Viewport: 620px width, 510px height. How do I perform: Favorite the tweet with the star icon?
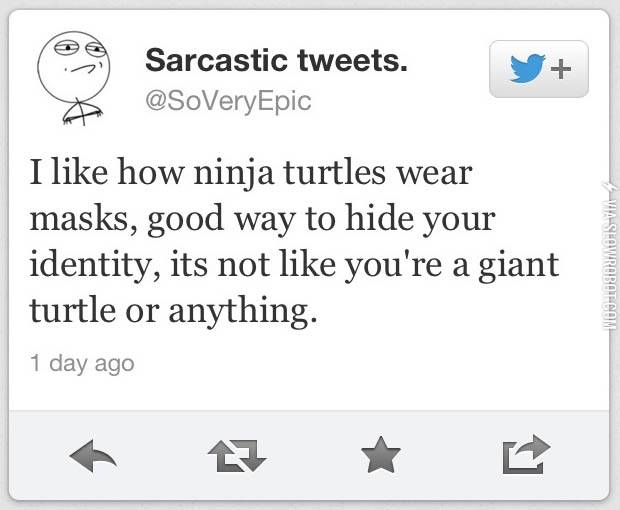(x=379, y=457)
